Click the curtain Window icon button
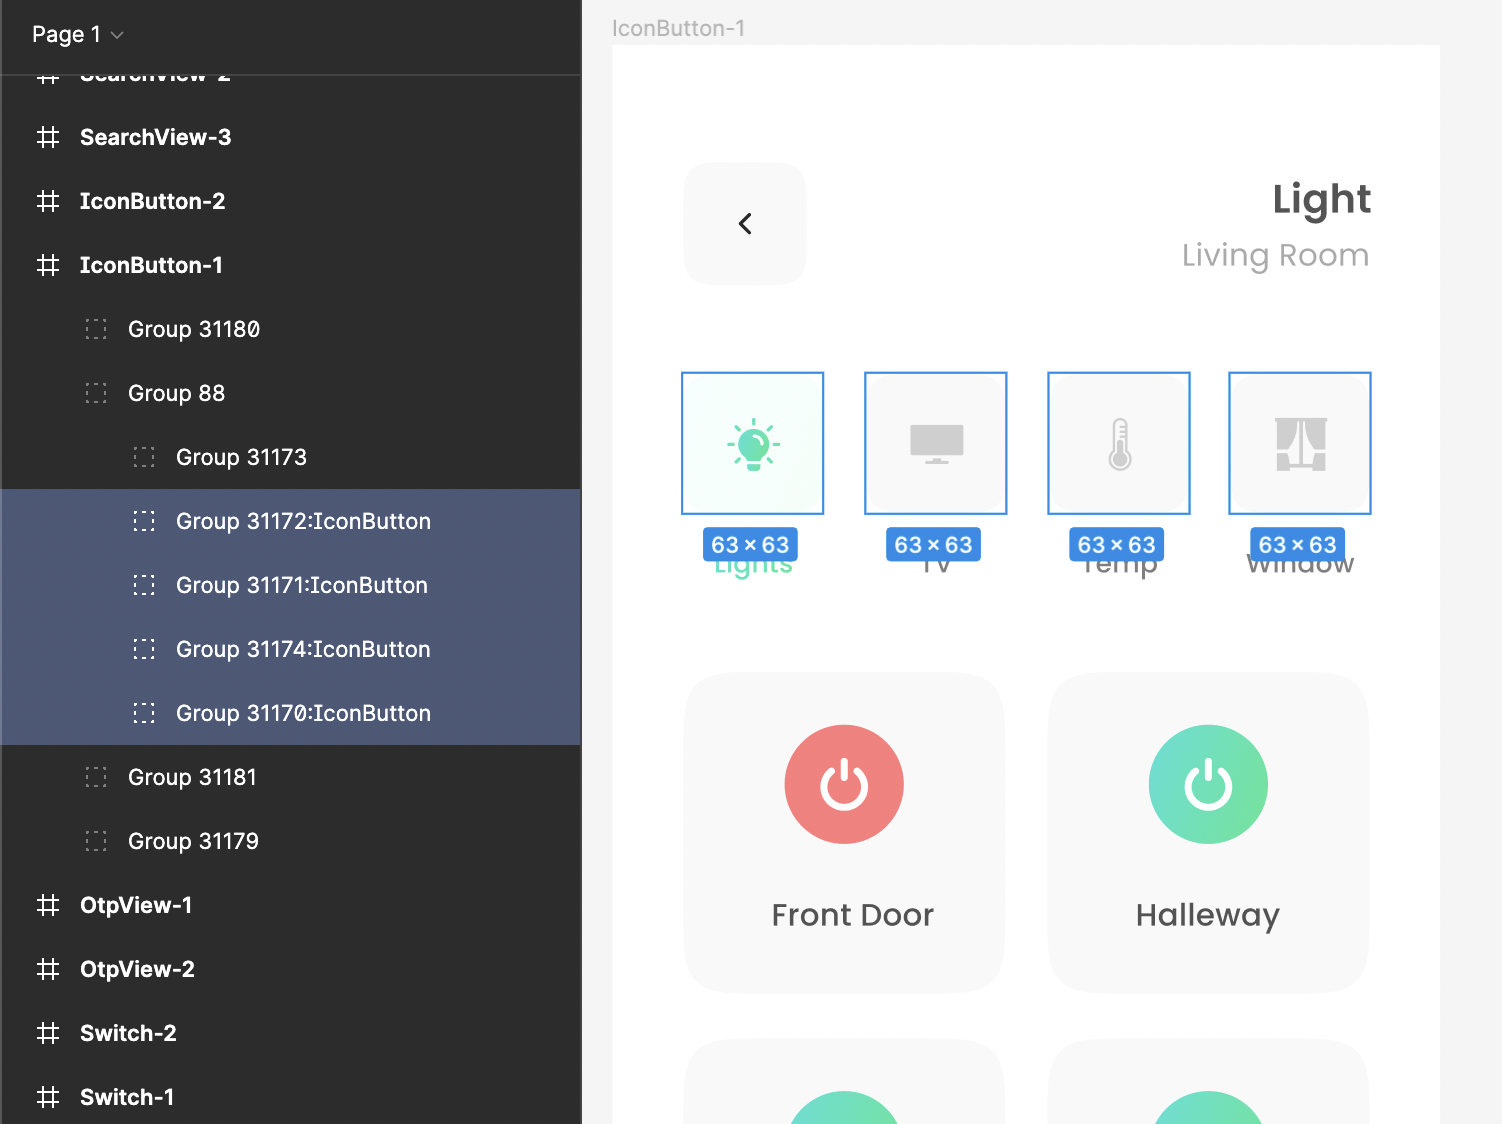 [x=1300, y=443]
